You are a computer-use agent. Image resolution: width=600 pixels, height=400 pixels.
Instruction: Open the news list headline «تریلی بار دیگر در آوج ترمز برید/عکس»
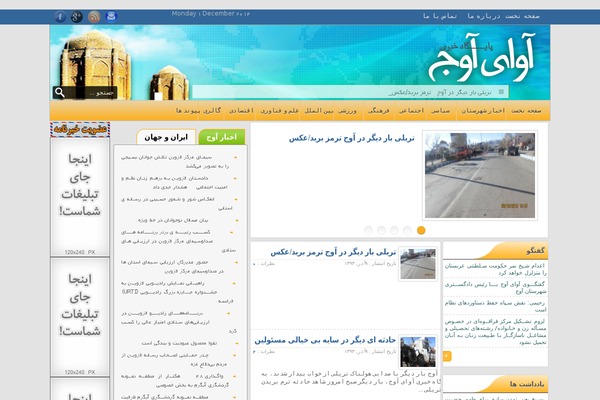[333, 253]
